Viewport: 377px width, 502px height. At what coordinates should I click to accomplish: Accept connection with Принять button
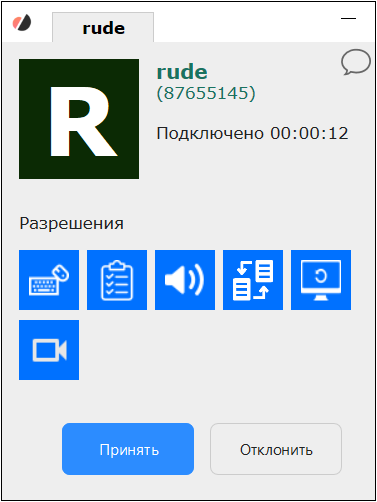(128, 449)
